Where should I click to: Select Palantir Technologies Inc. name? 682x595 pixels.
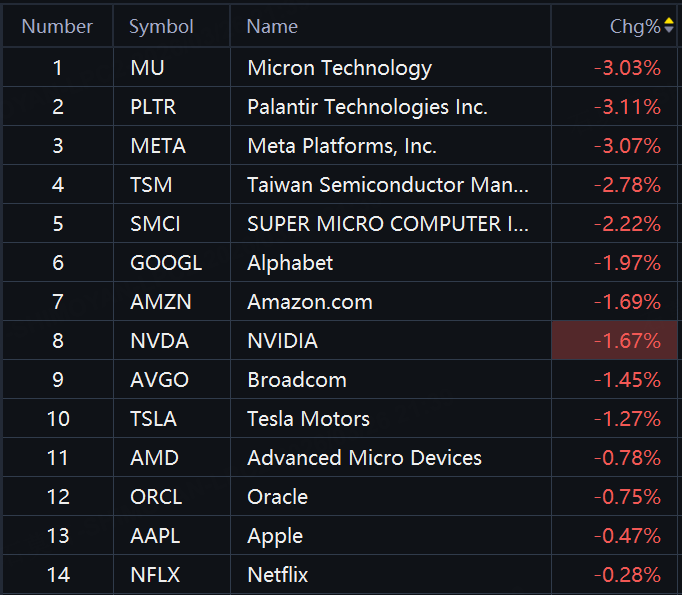click(x=367, y=107)
